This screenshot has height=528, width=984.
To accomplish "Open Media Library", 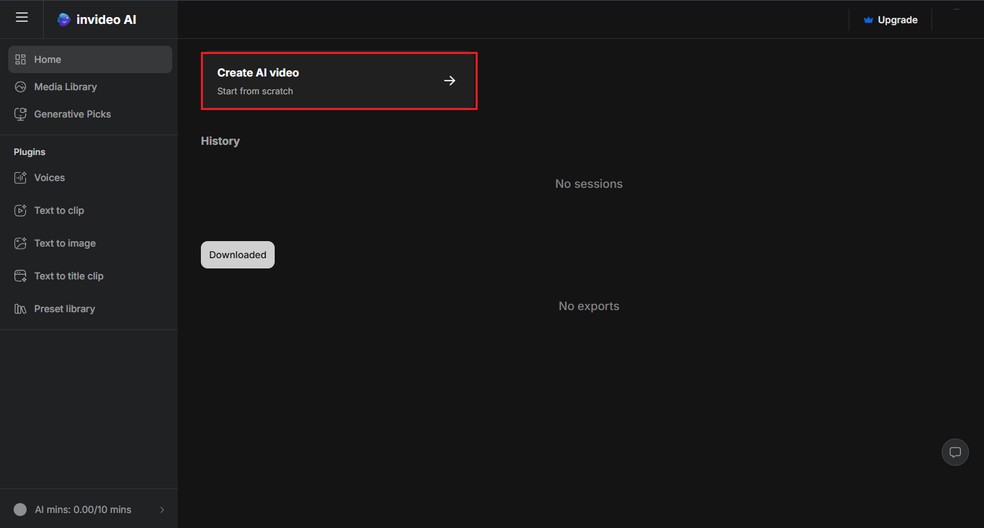I will pos(90,87).
